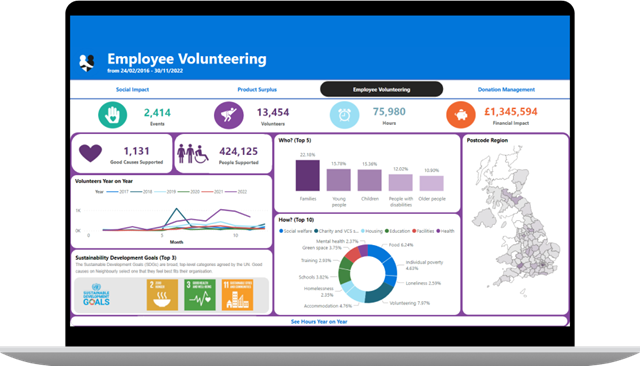This screenshot has width=640, height=366.
Task: Click the 1,131 Good Causes Supported figure
Action: pyautogui.click(x=136, y=151)
